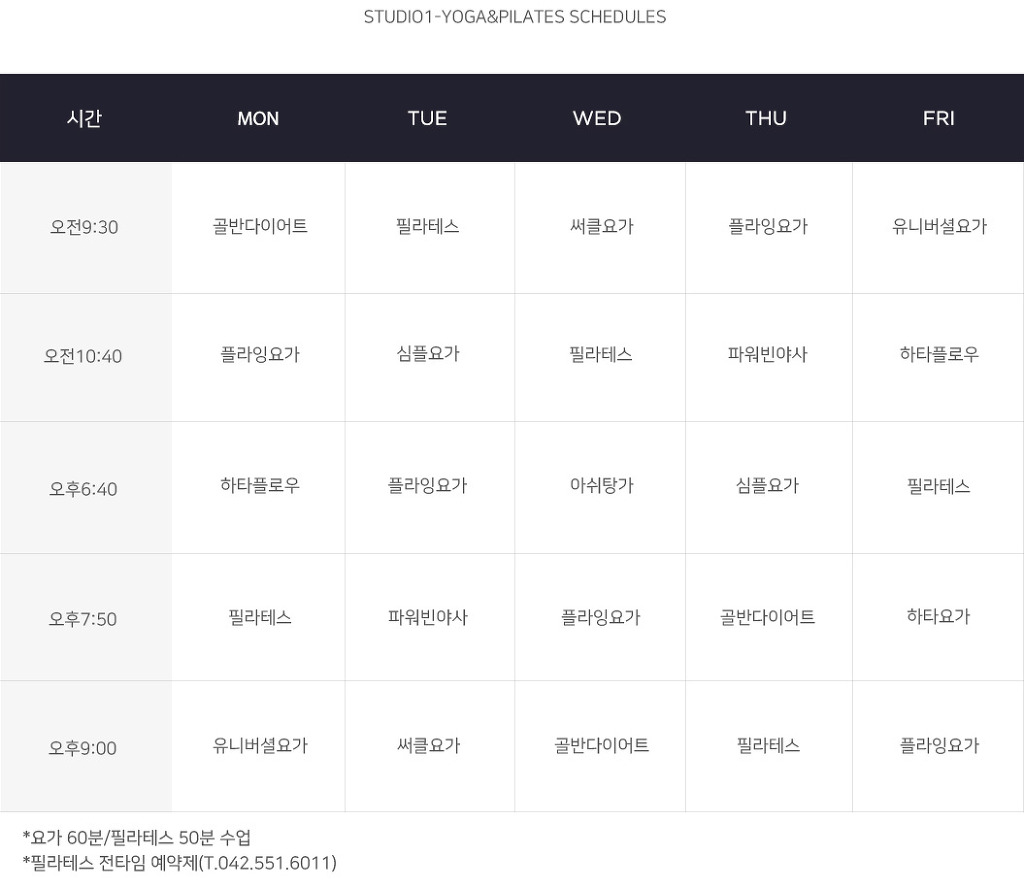Click the MON column header
This screenshot has width=1024, height=888.
[258, 118]
